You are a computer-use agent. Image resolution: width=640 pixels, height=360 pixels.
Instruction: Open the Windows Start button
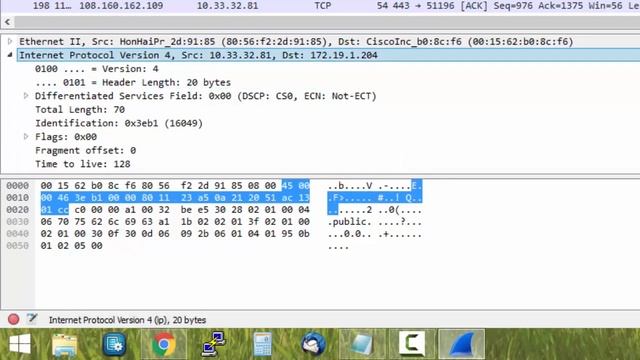click(20, 344)
